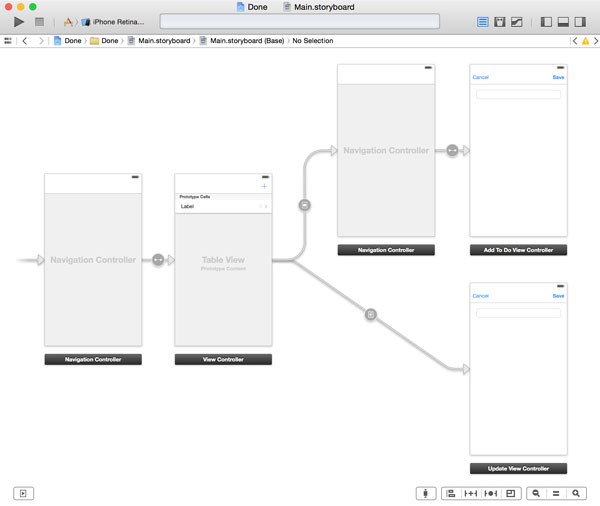
Task: Stop the running task
Action: coord(39,22)
